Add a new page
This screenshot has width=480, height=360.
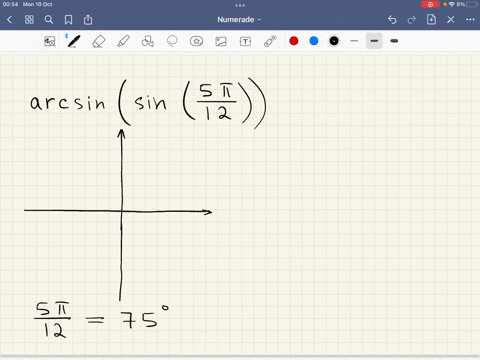(431, 19)
